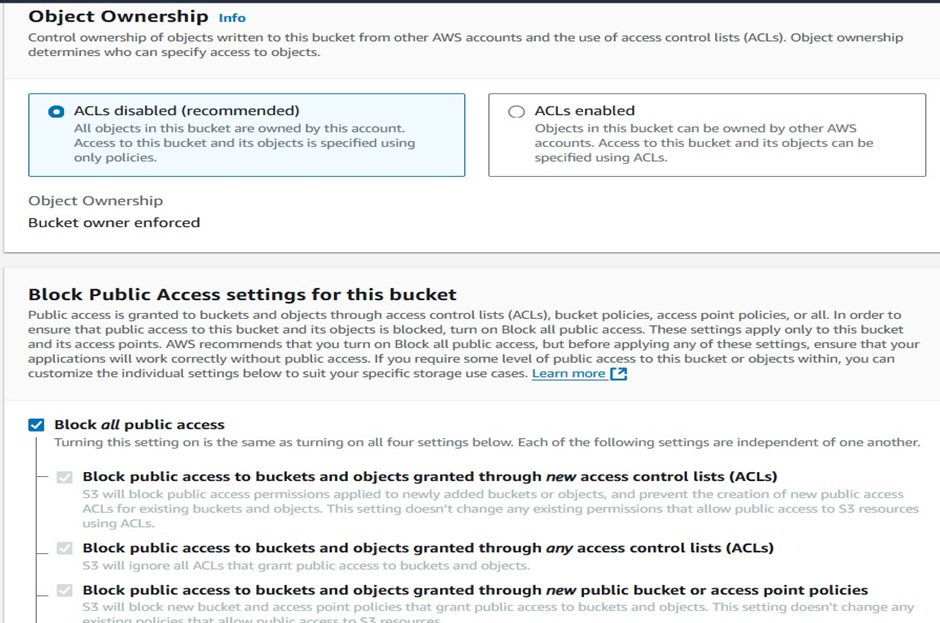This screenshot has width=940, height=623.
Task: Open the Info link beside Object Ownership
Action: coord(232,18)
